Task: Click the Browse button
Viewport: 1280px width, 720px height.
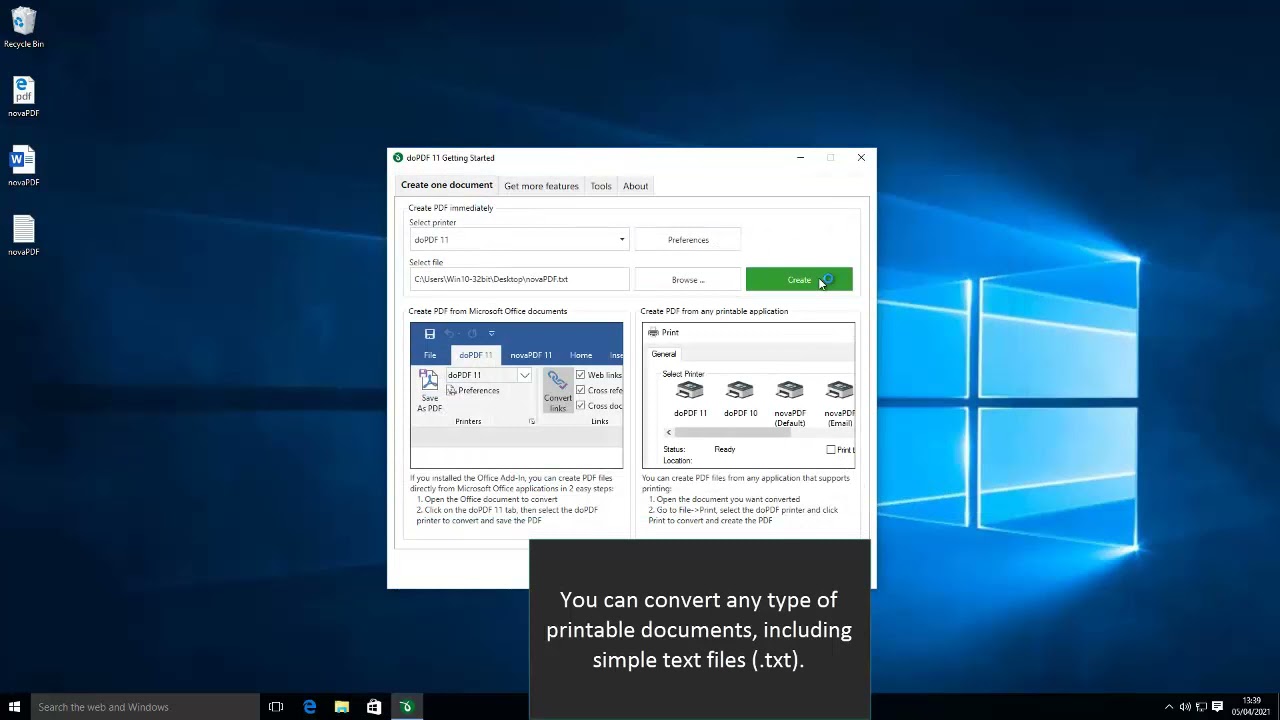Action: point(688,280)
